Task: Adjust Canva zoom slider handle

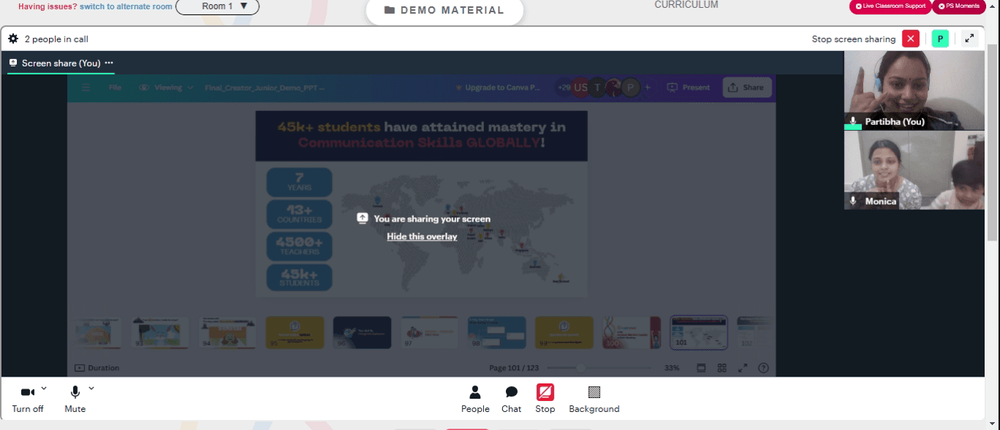Action: click(580, 368)
